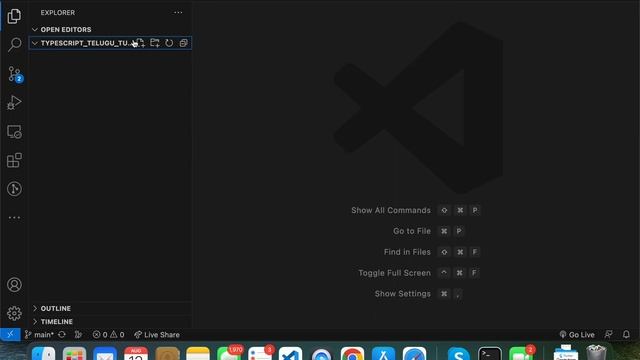This screenshot has width=640, height=360.
Task: Open the Remote Explorer view
Action: (x=14, y=132)
